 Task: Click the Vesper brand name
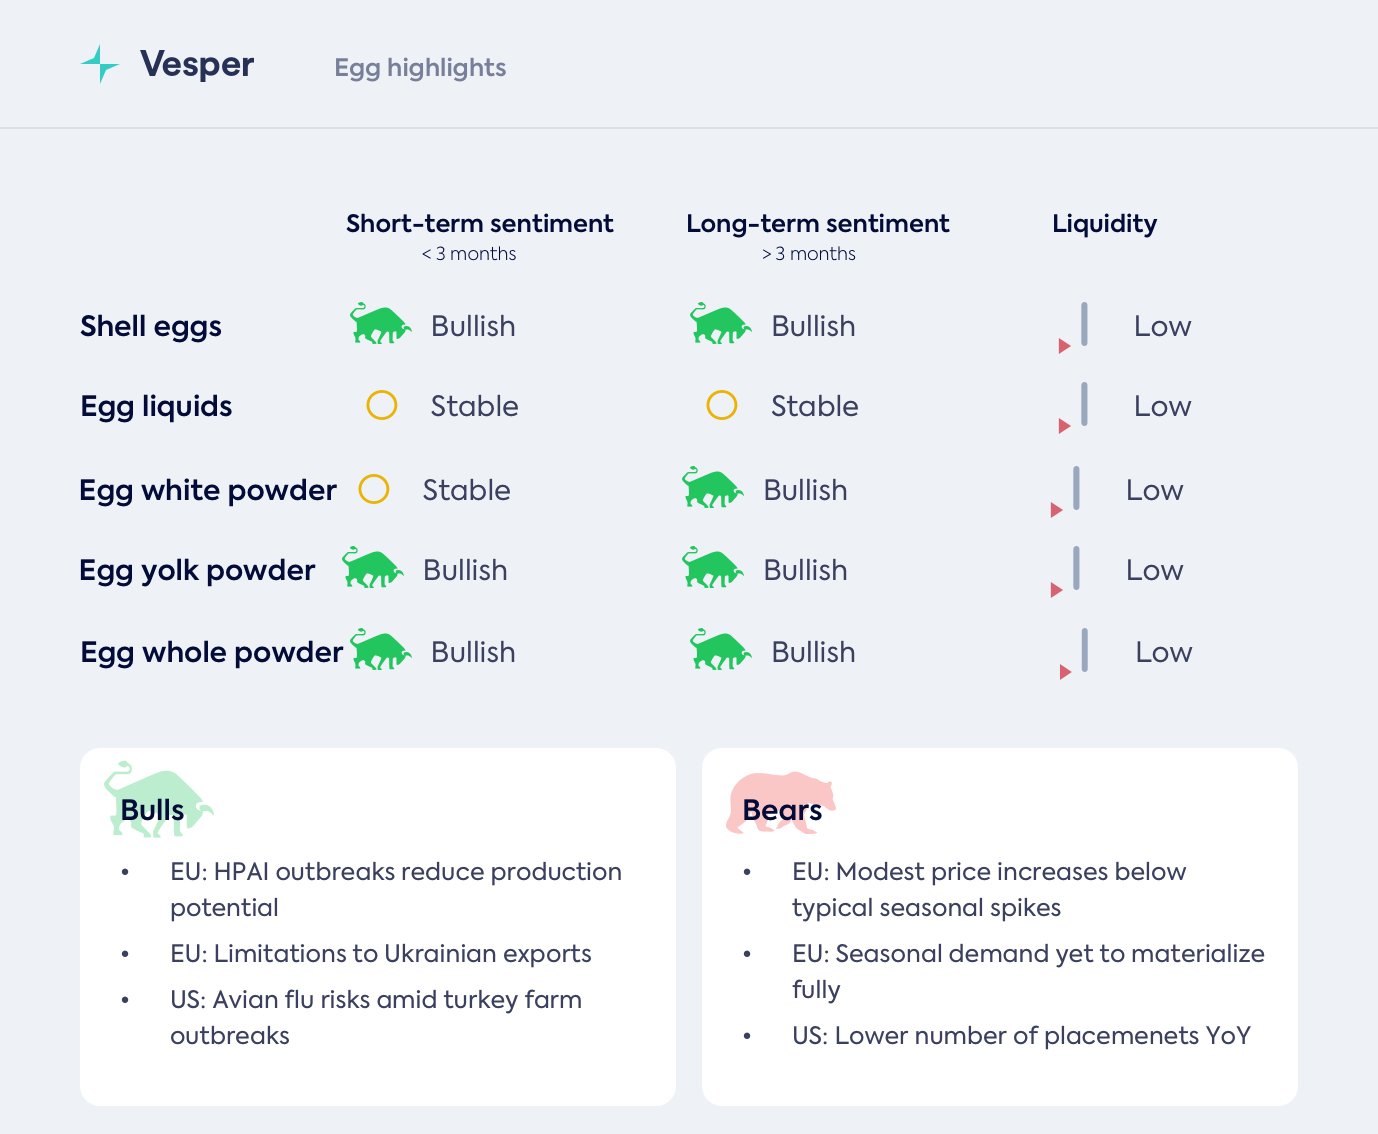point(197,64)
